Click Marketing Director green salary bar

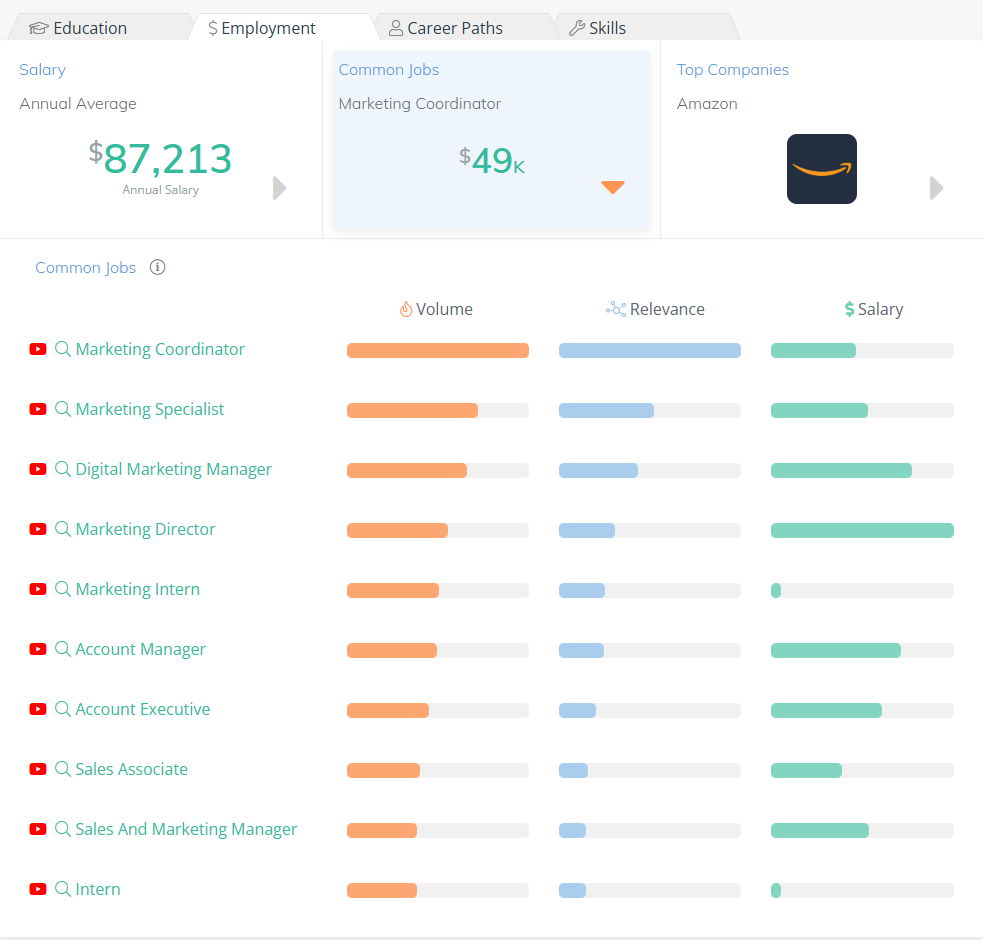pyautogui.click(x=861, y=530)
